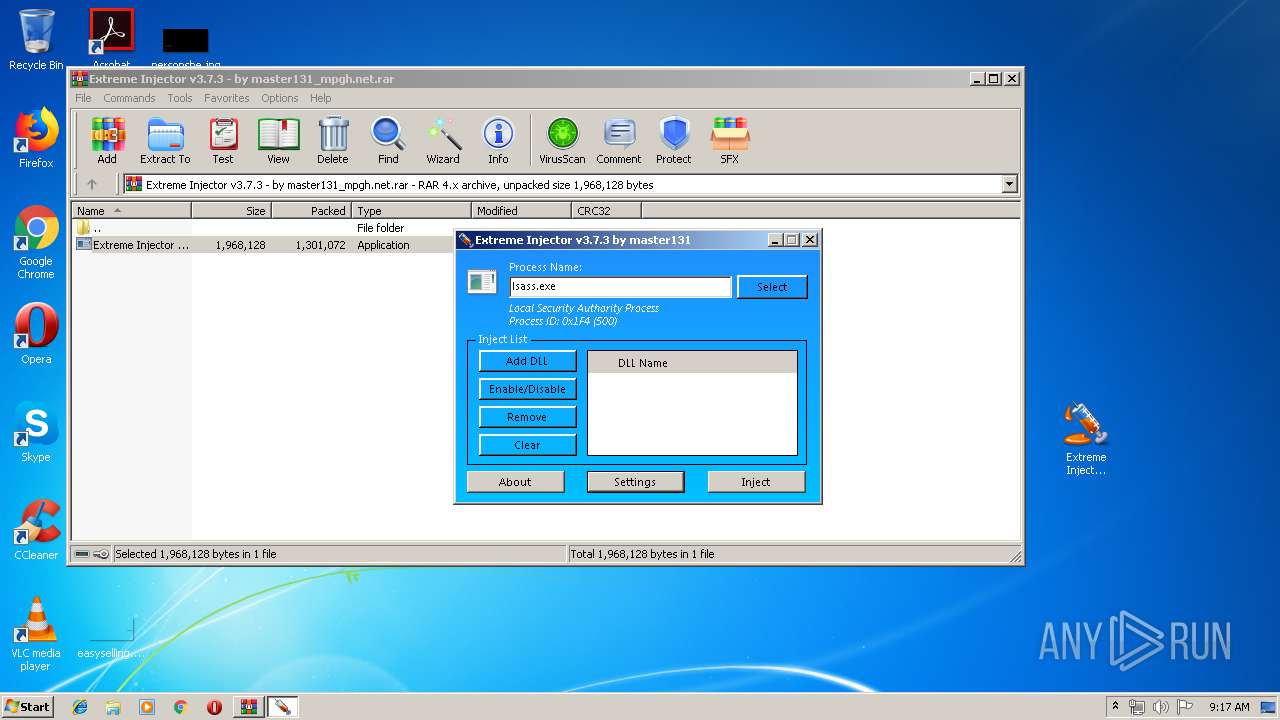Click the 9:17 AM taskbar clock
Image resolution: width=1280 pixels, height=720 pixels.
coord(1229,707)
